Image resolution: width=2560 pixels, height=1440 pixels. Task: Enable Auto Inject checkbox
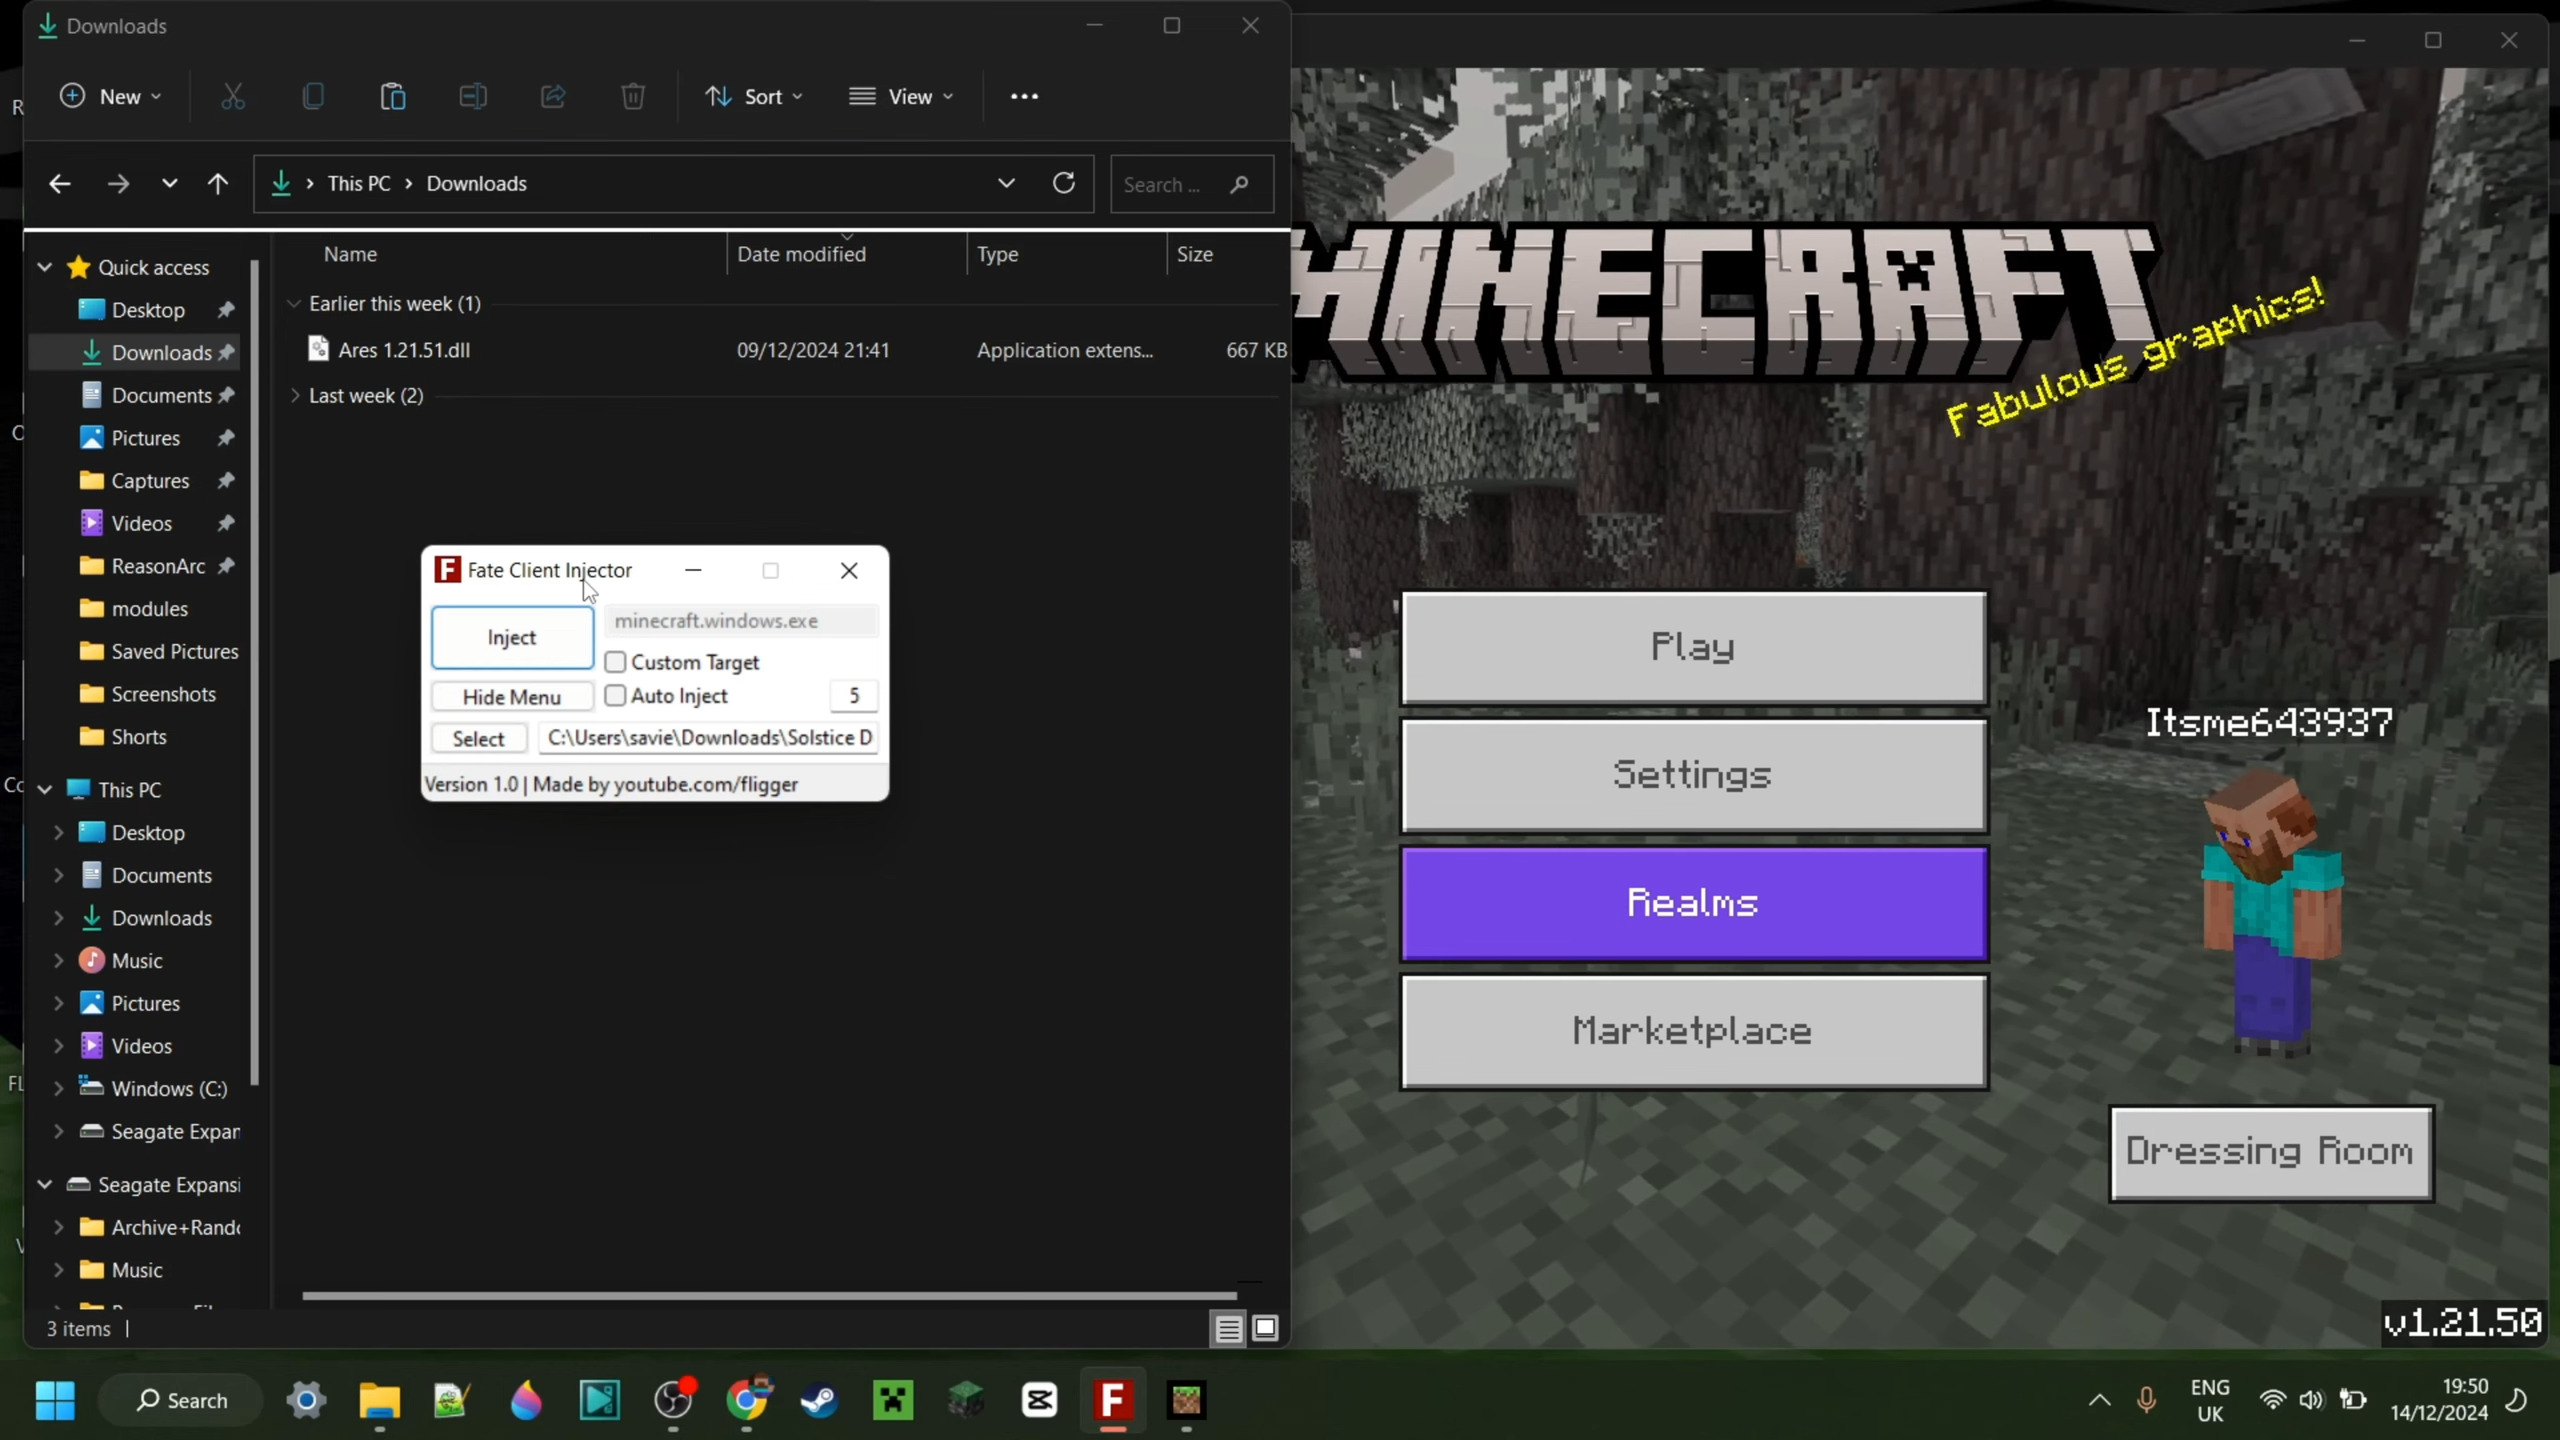pyautogui.click(x=615, y=695)
